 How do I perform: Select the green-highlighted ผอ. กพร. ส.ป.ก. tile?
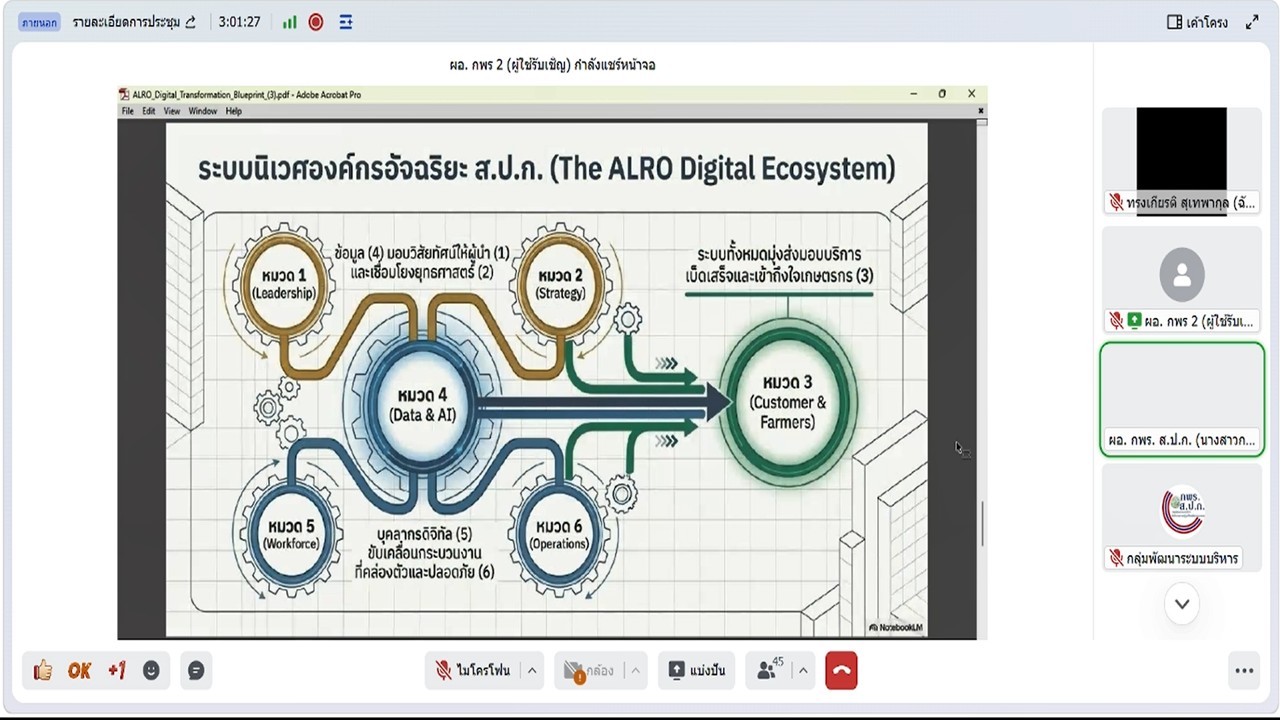[1182, 399]
